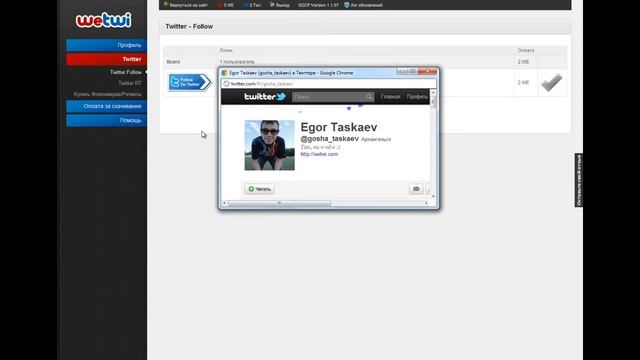
Task: Click the gray checkmark confirm icon
Action: [x=552, y=82]
